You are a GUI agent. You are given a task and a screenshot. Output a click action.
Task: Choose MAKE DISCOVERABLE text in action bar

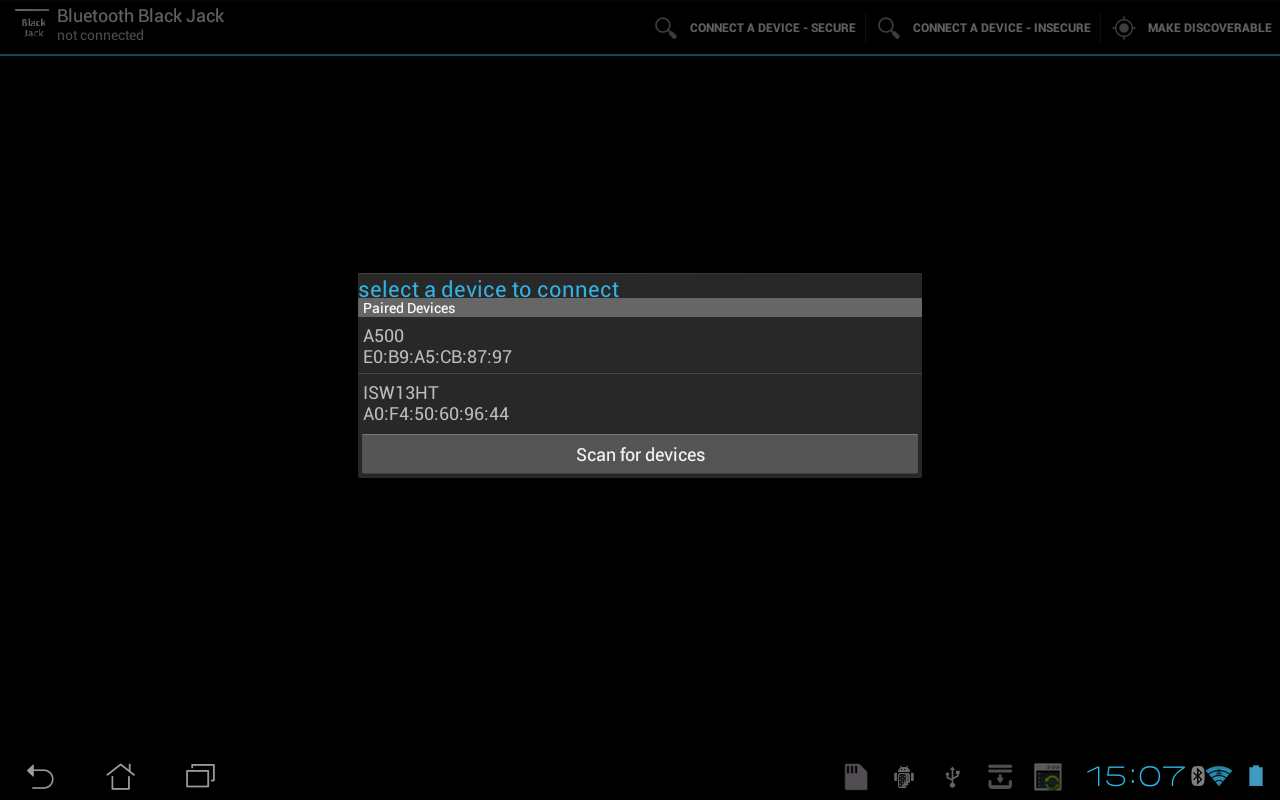tap(1209, 28)
